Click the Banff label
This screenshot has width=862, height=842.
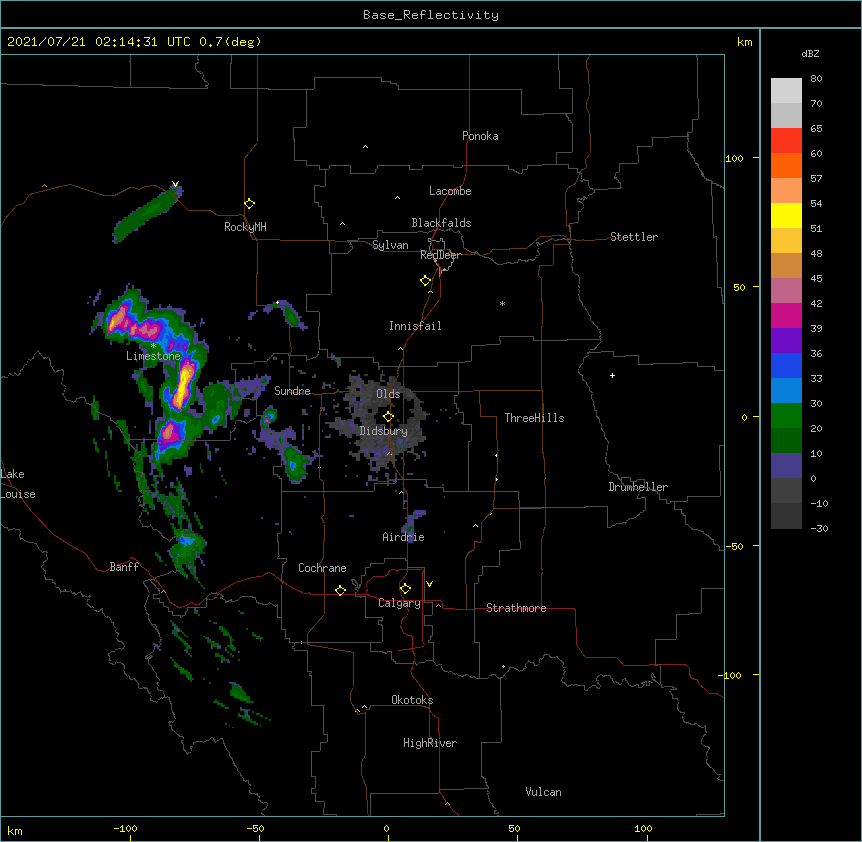[124, 567]
